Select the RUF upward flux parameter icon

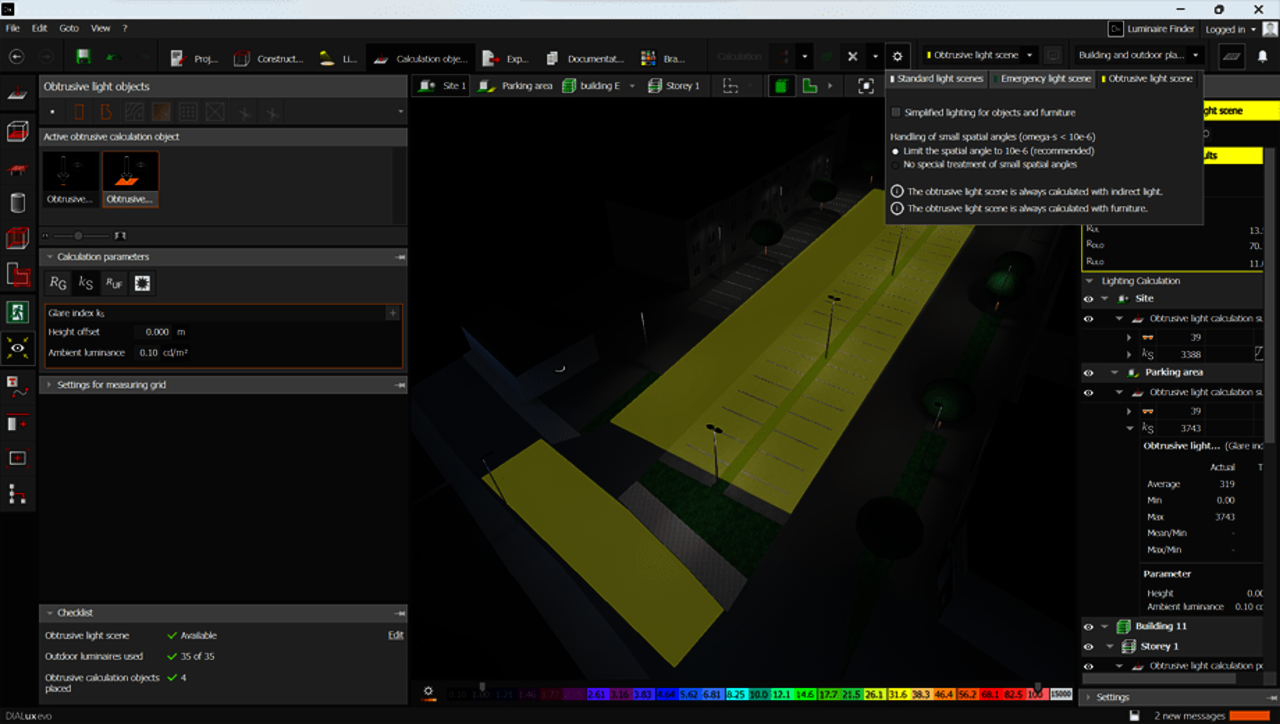coord(114,284)
